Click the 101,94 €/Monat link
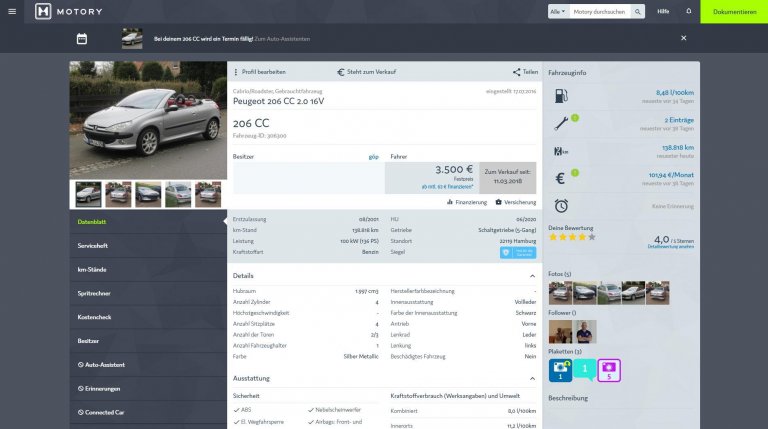The height and width of the screenshot is (429, 768). click(x=671, y=175)
